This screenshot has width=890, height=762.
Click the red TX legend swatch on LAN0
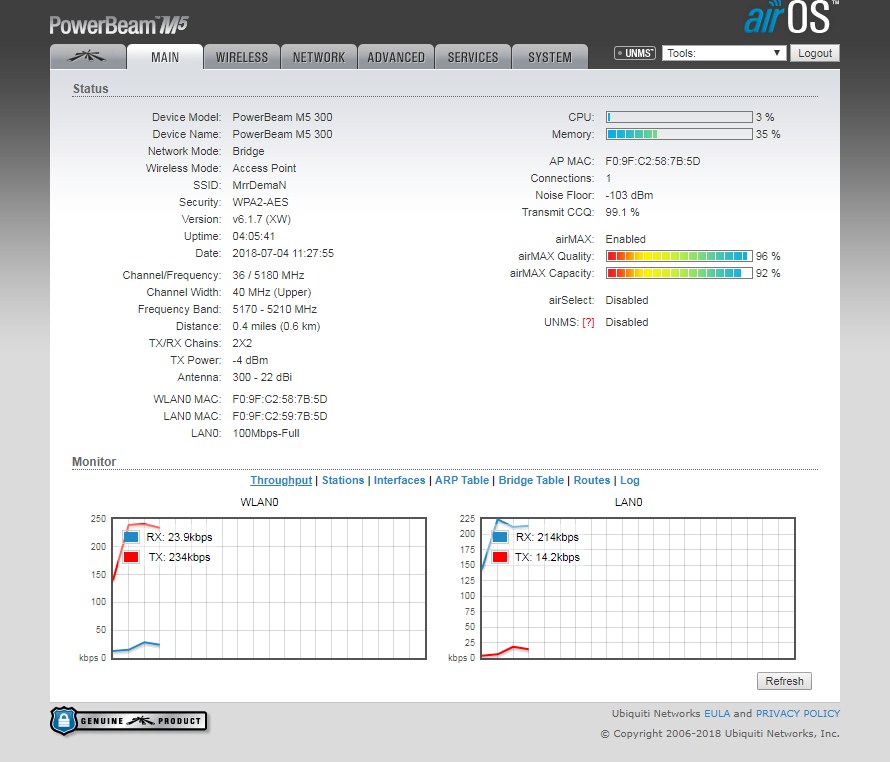click(x=500, y=557)
